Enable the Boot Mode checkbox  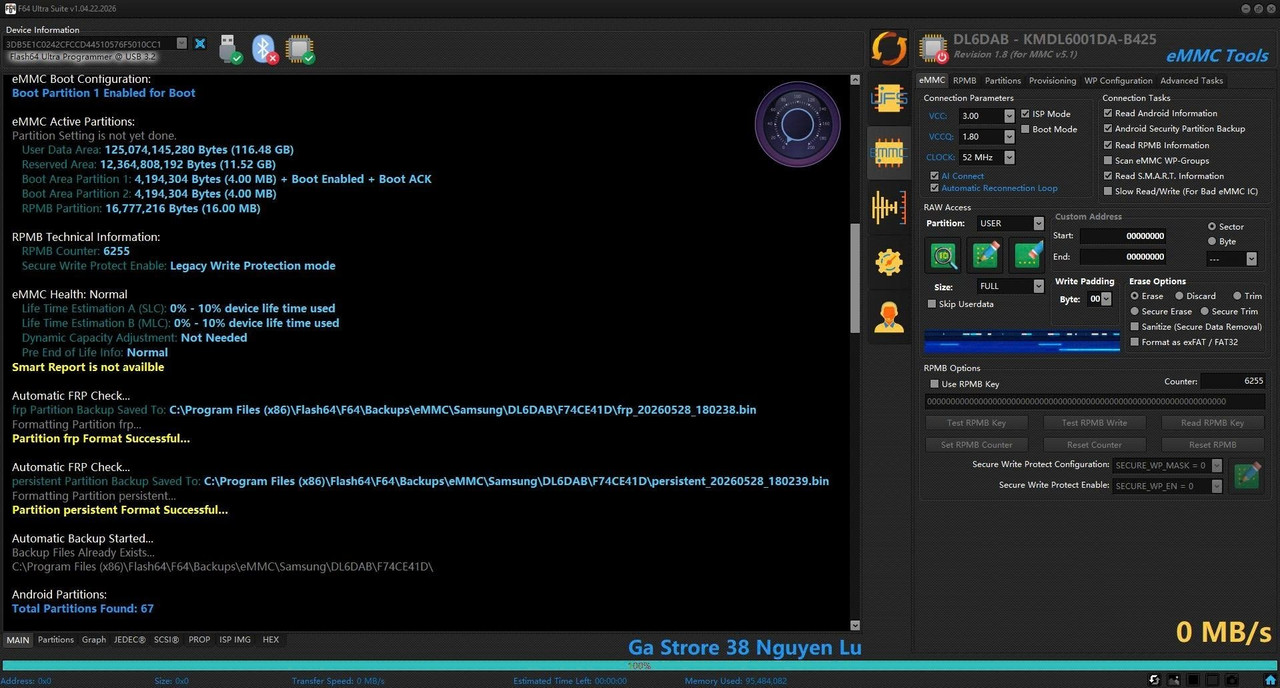(1025, 129)
